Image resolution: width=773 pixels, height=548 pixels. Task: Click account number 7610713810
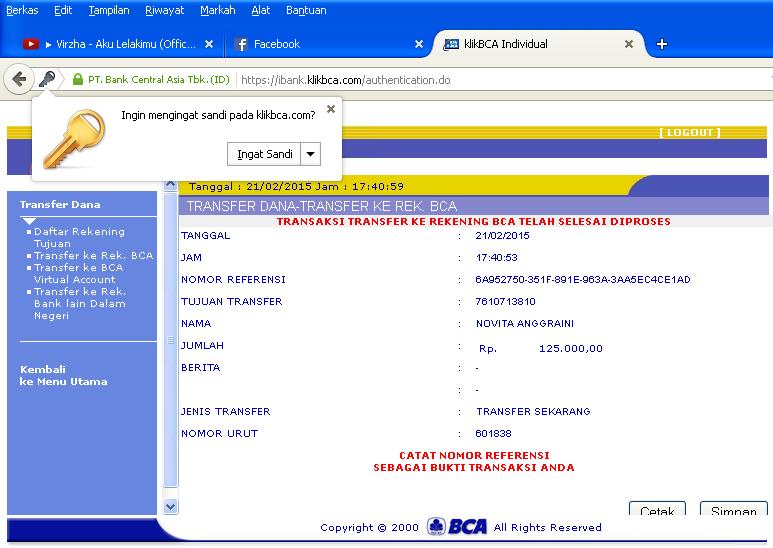click(505, 301)
